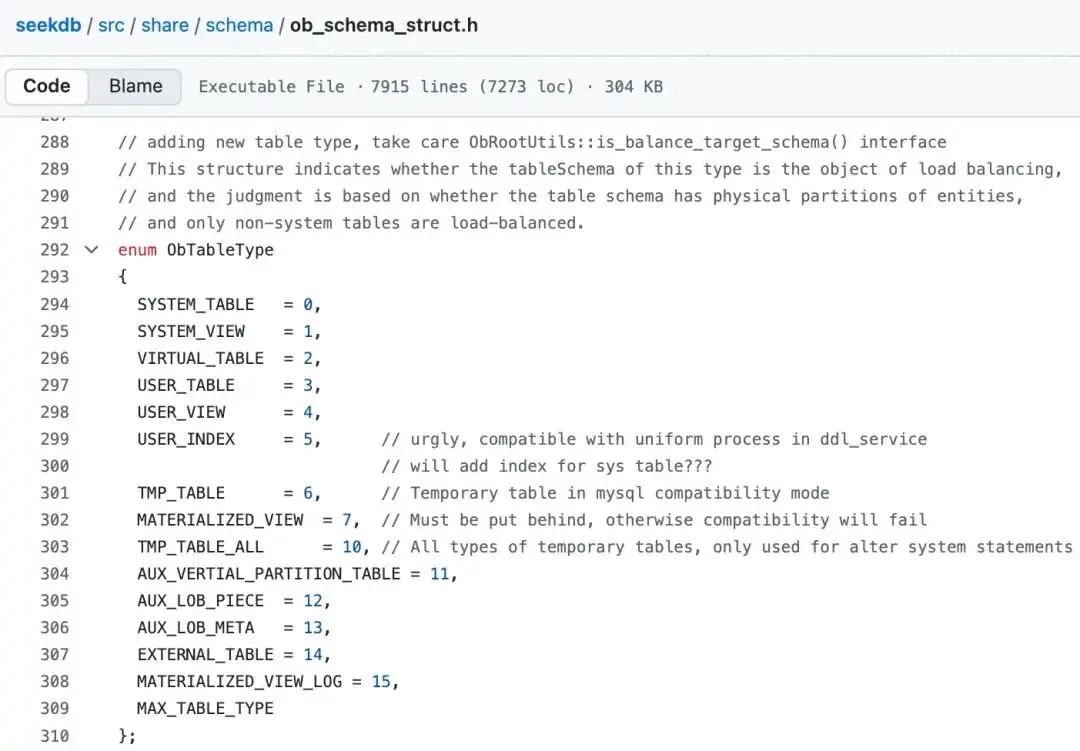
Task: Open the seekdb repository breadcrumb link
Action: (49, 25)
